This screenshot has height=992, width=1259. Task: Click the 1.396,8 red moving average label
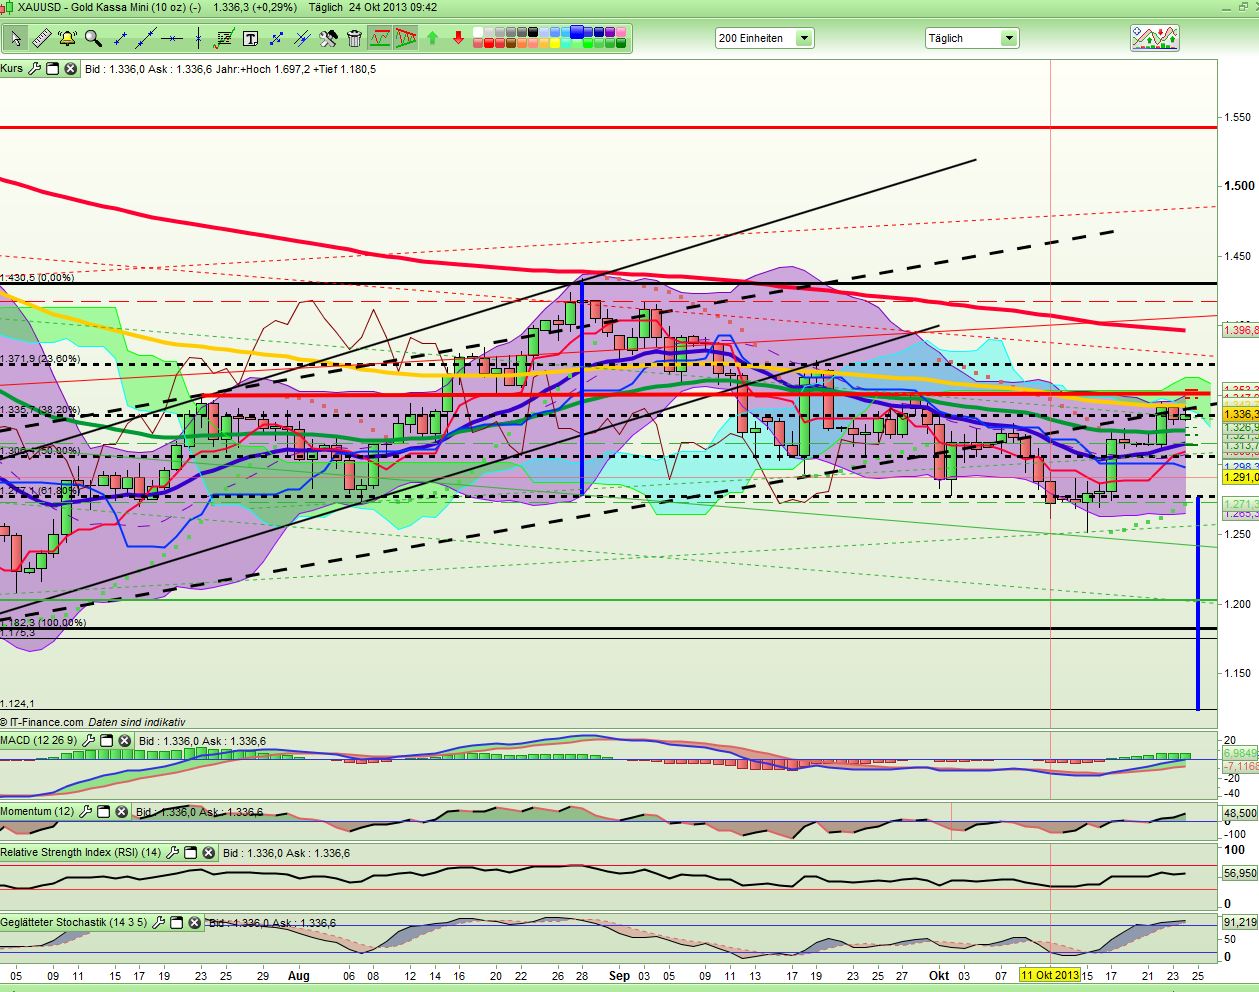1240,330
